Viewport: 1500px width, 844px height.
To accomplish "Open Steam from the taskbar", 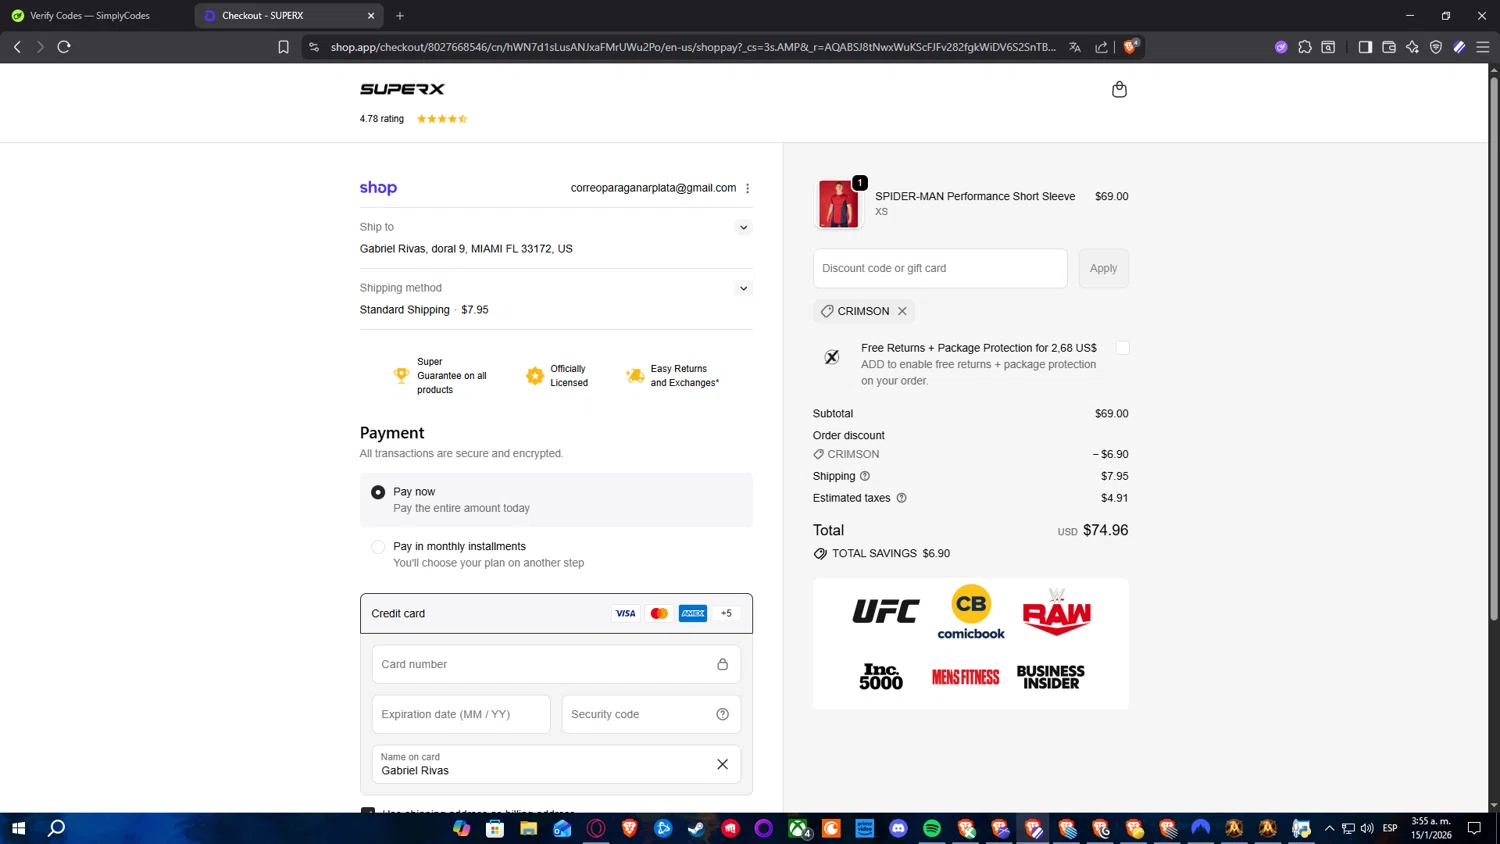I will click(696, 828).
